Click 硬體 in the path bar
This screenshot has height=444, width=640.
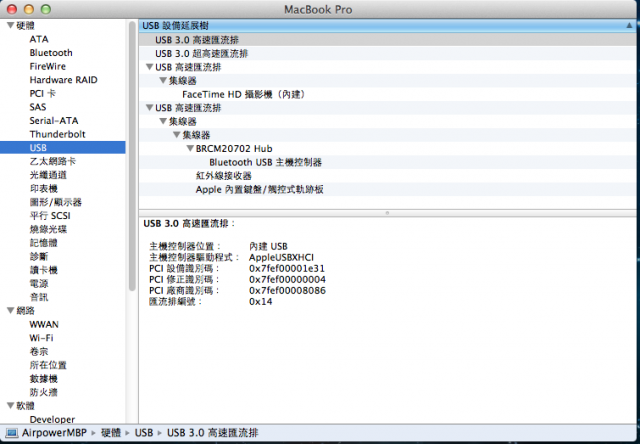111,433
